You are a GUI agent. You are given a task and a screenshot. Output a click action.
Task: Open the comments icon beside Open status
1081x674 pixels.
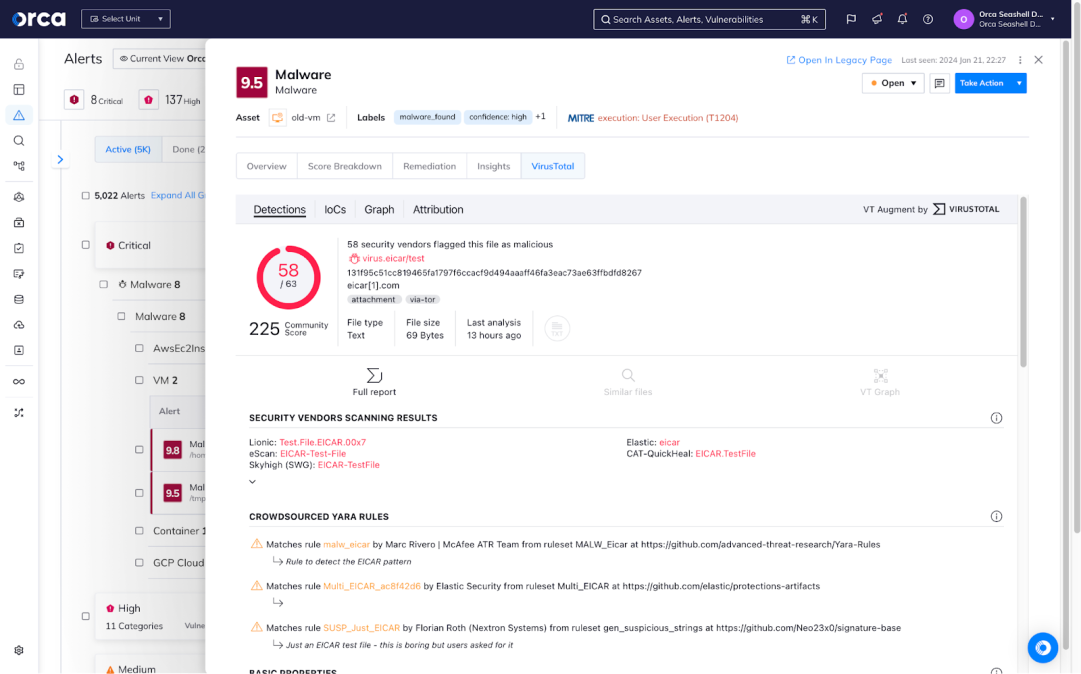pos(939,83)
